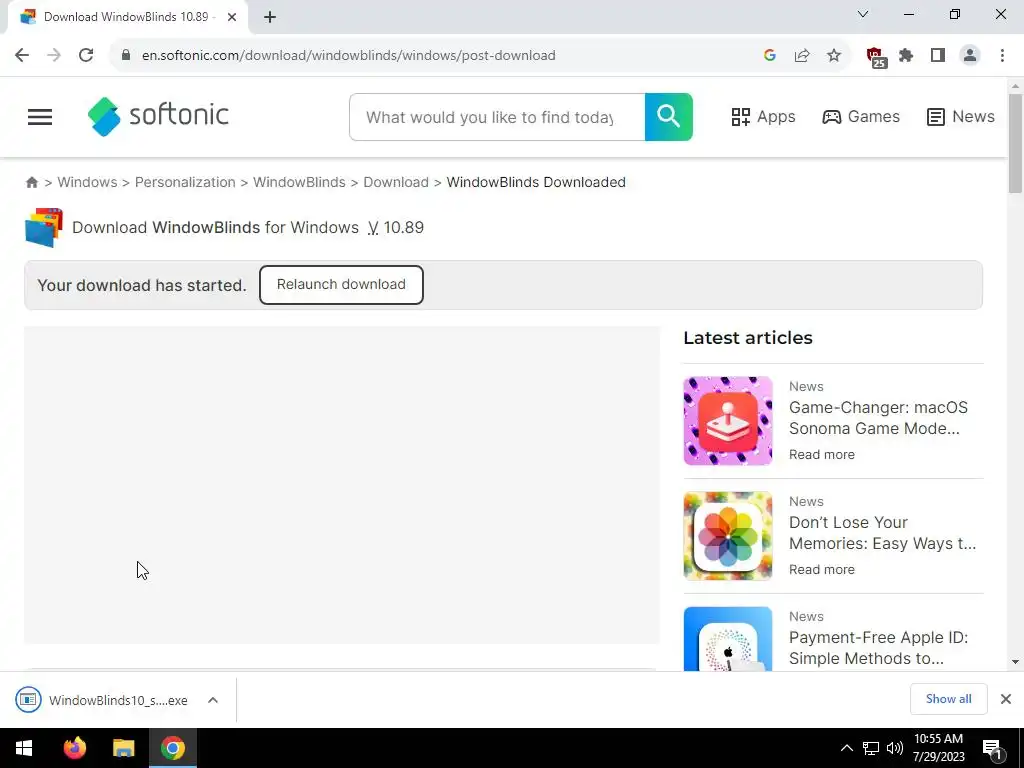The image size is (1024, 768).
Task: Open the Softonic hamburger menu
Action: point(40,117)
